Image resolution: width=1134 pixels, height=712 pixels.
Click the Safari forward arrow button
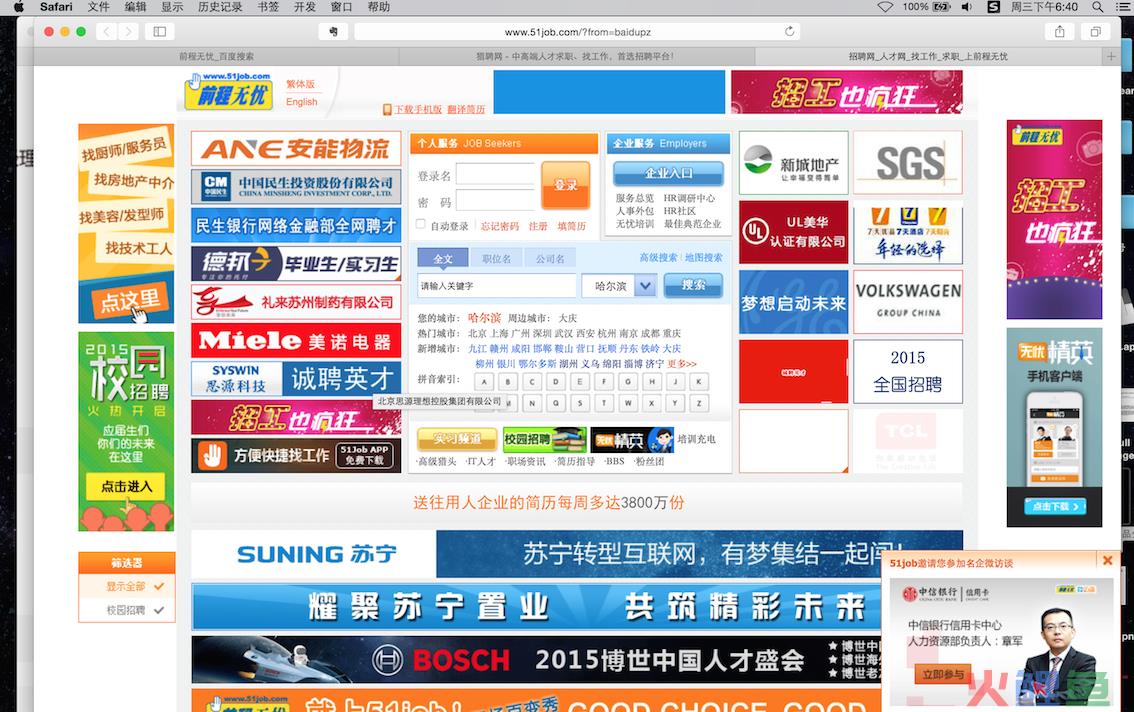[x=128, y=31]
